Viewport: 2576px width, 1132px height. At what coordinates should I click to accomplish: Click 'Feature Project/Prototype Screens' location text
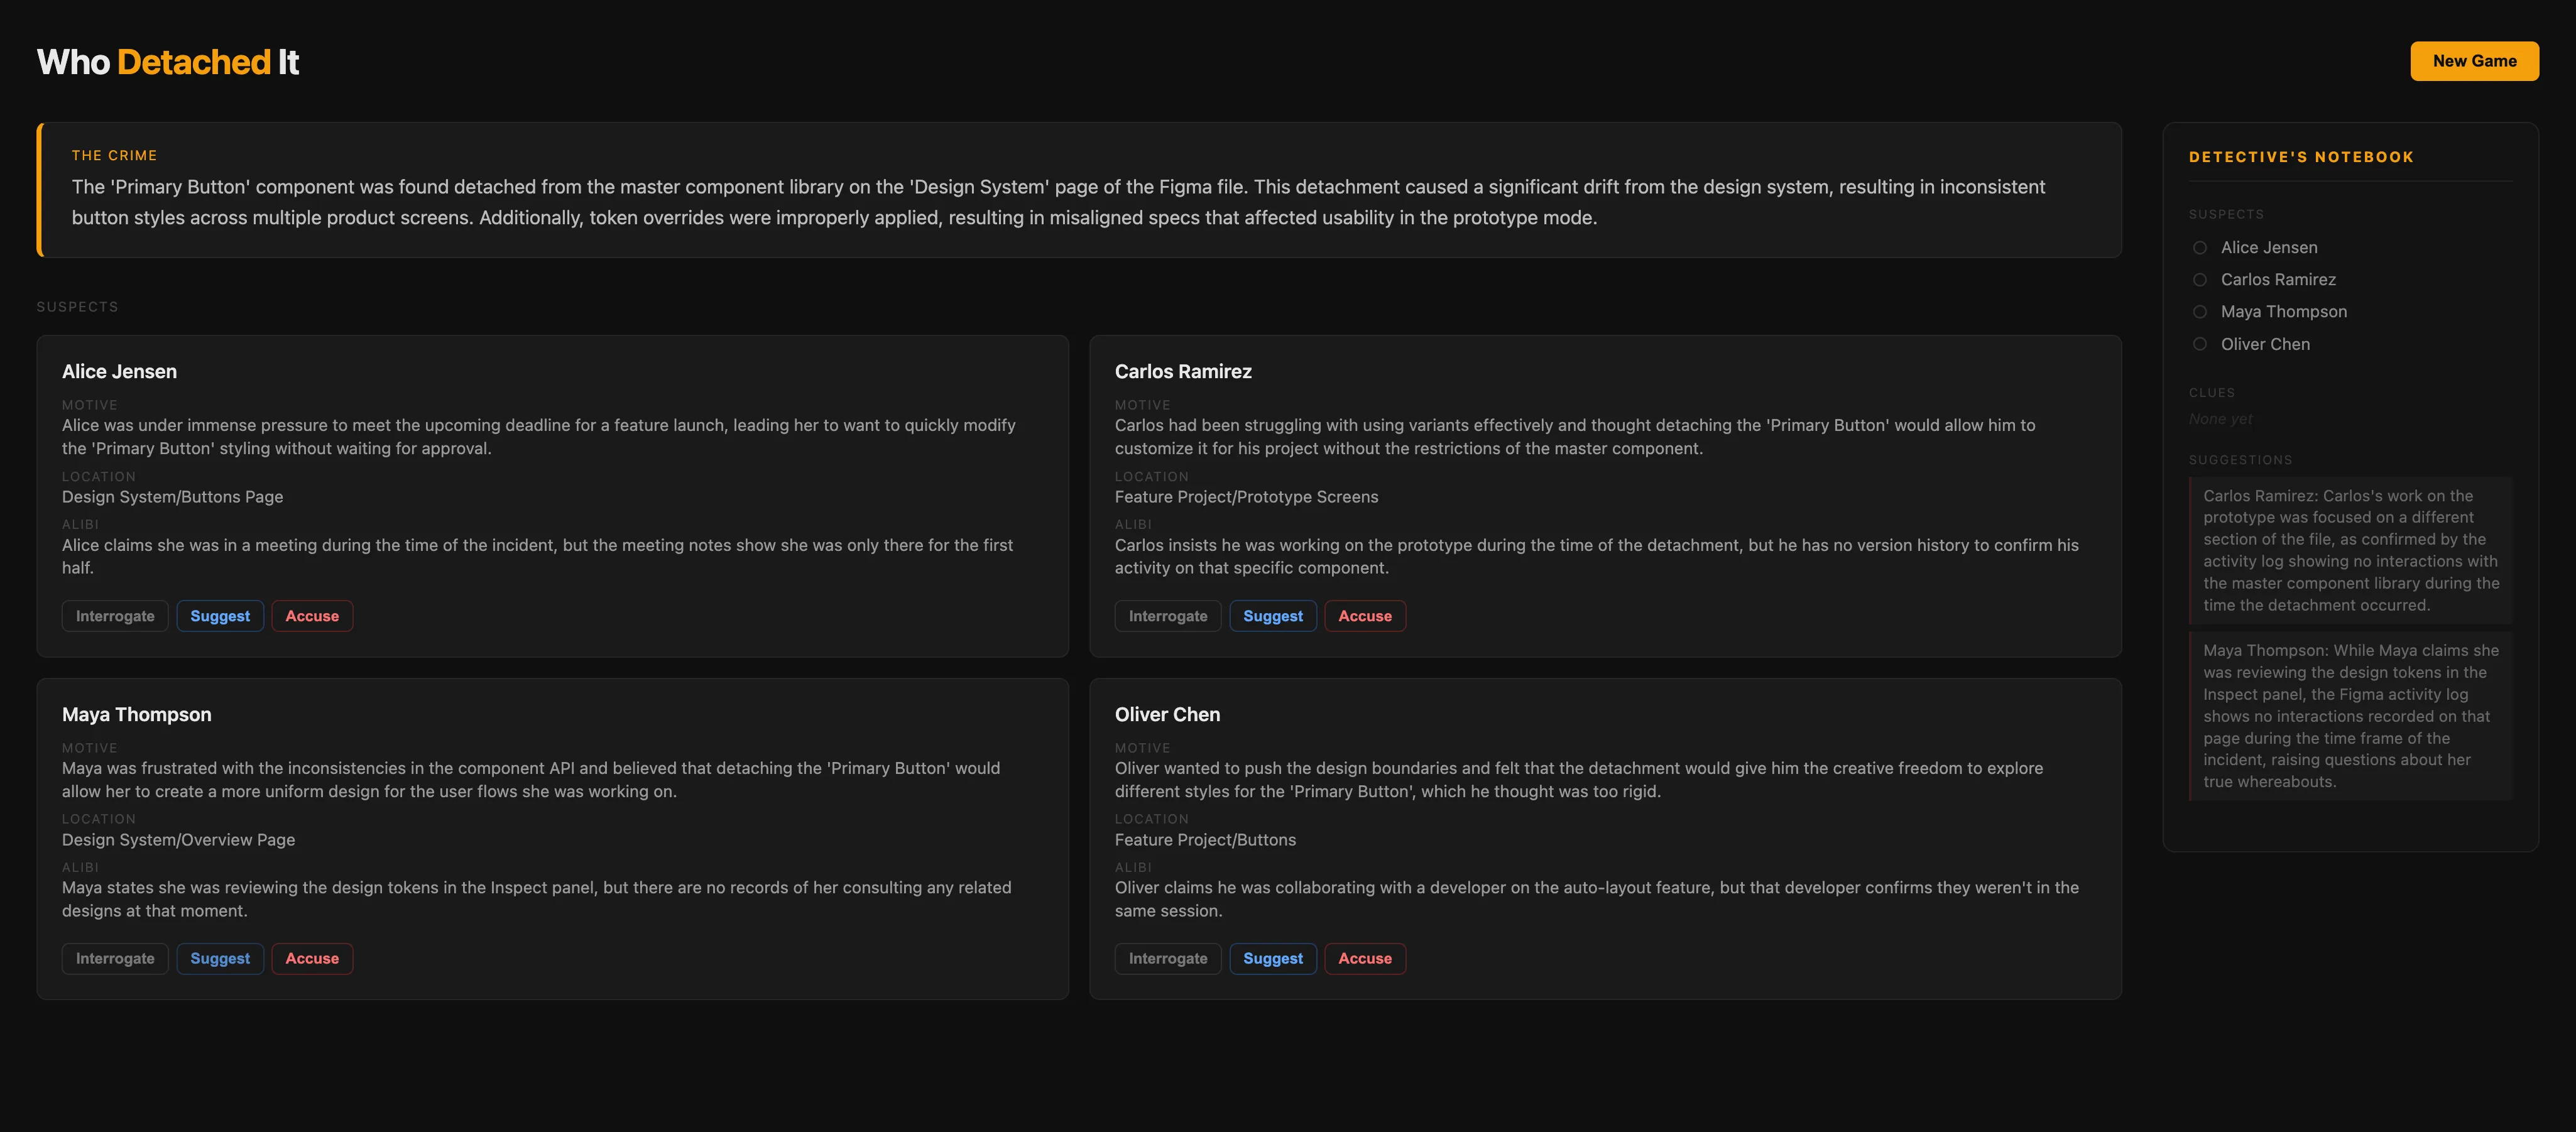click(x=1246, y=497)
